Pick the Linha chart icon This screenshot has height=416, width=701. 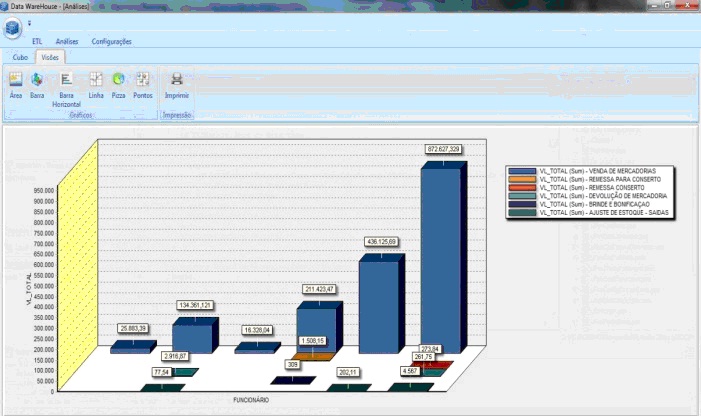click(x=96, y=83)
